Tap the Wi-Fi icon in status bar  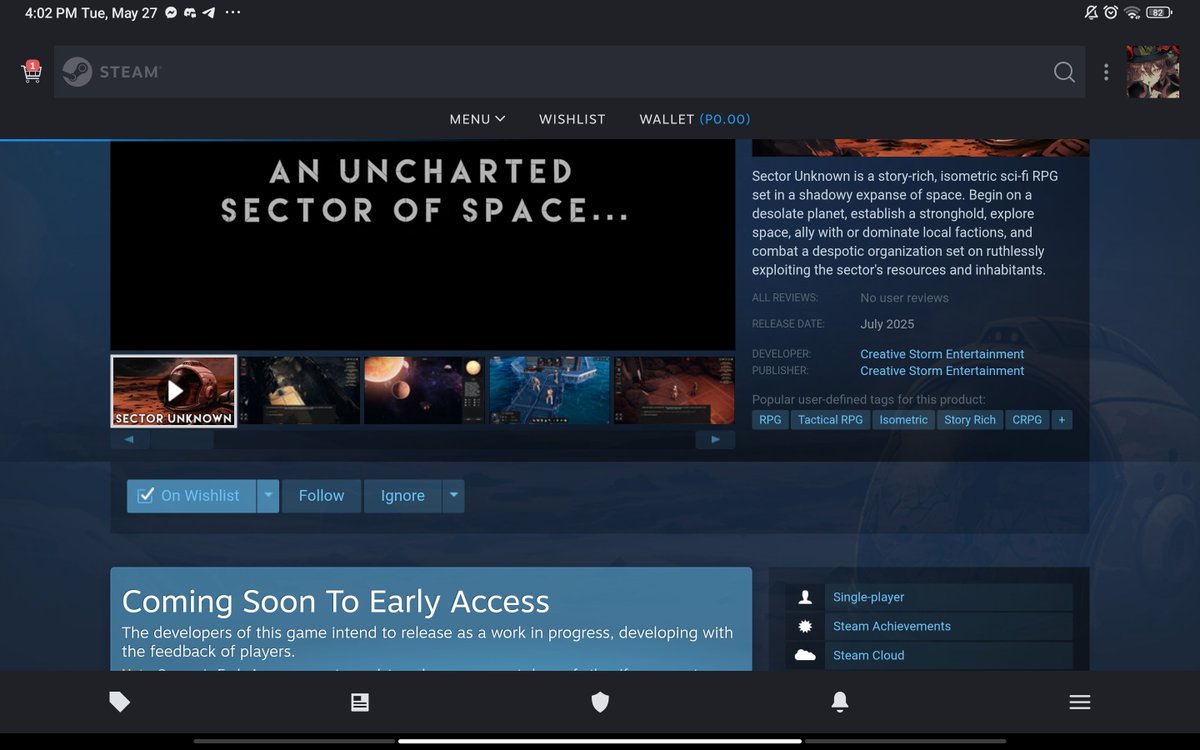pos(1132,13)
